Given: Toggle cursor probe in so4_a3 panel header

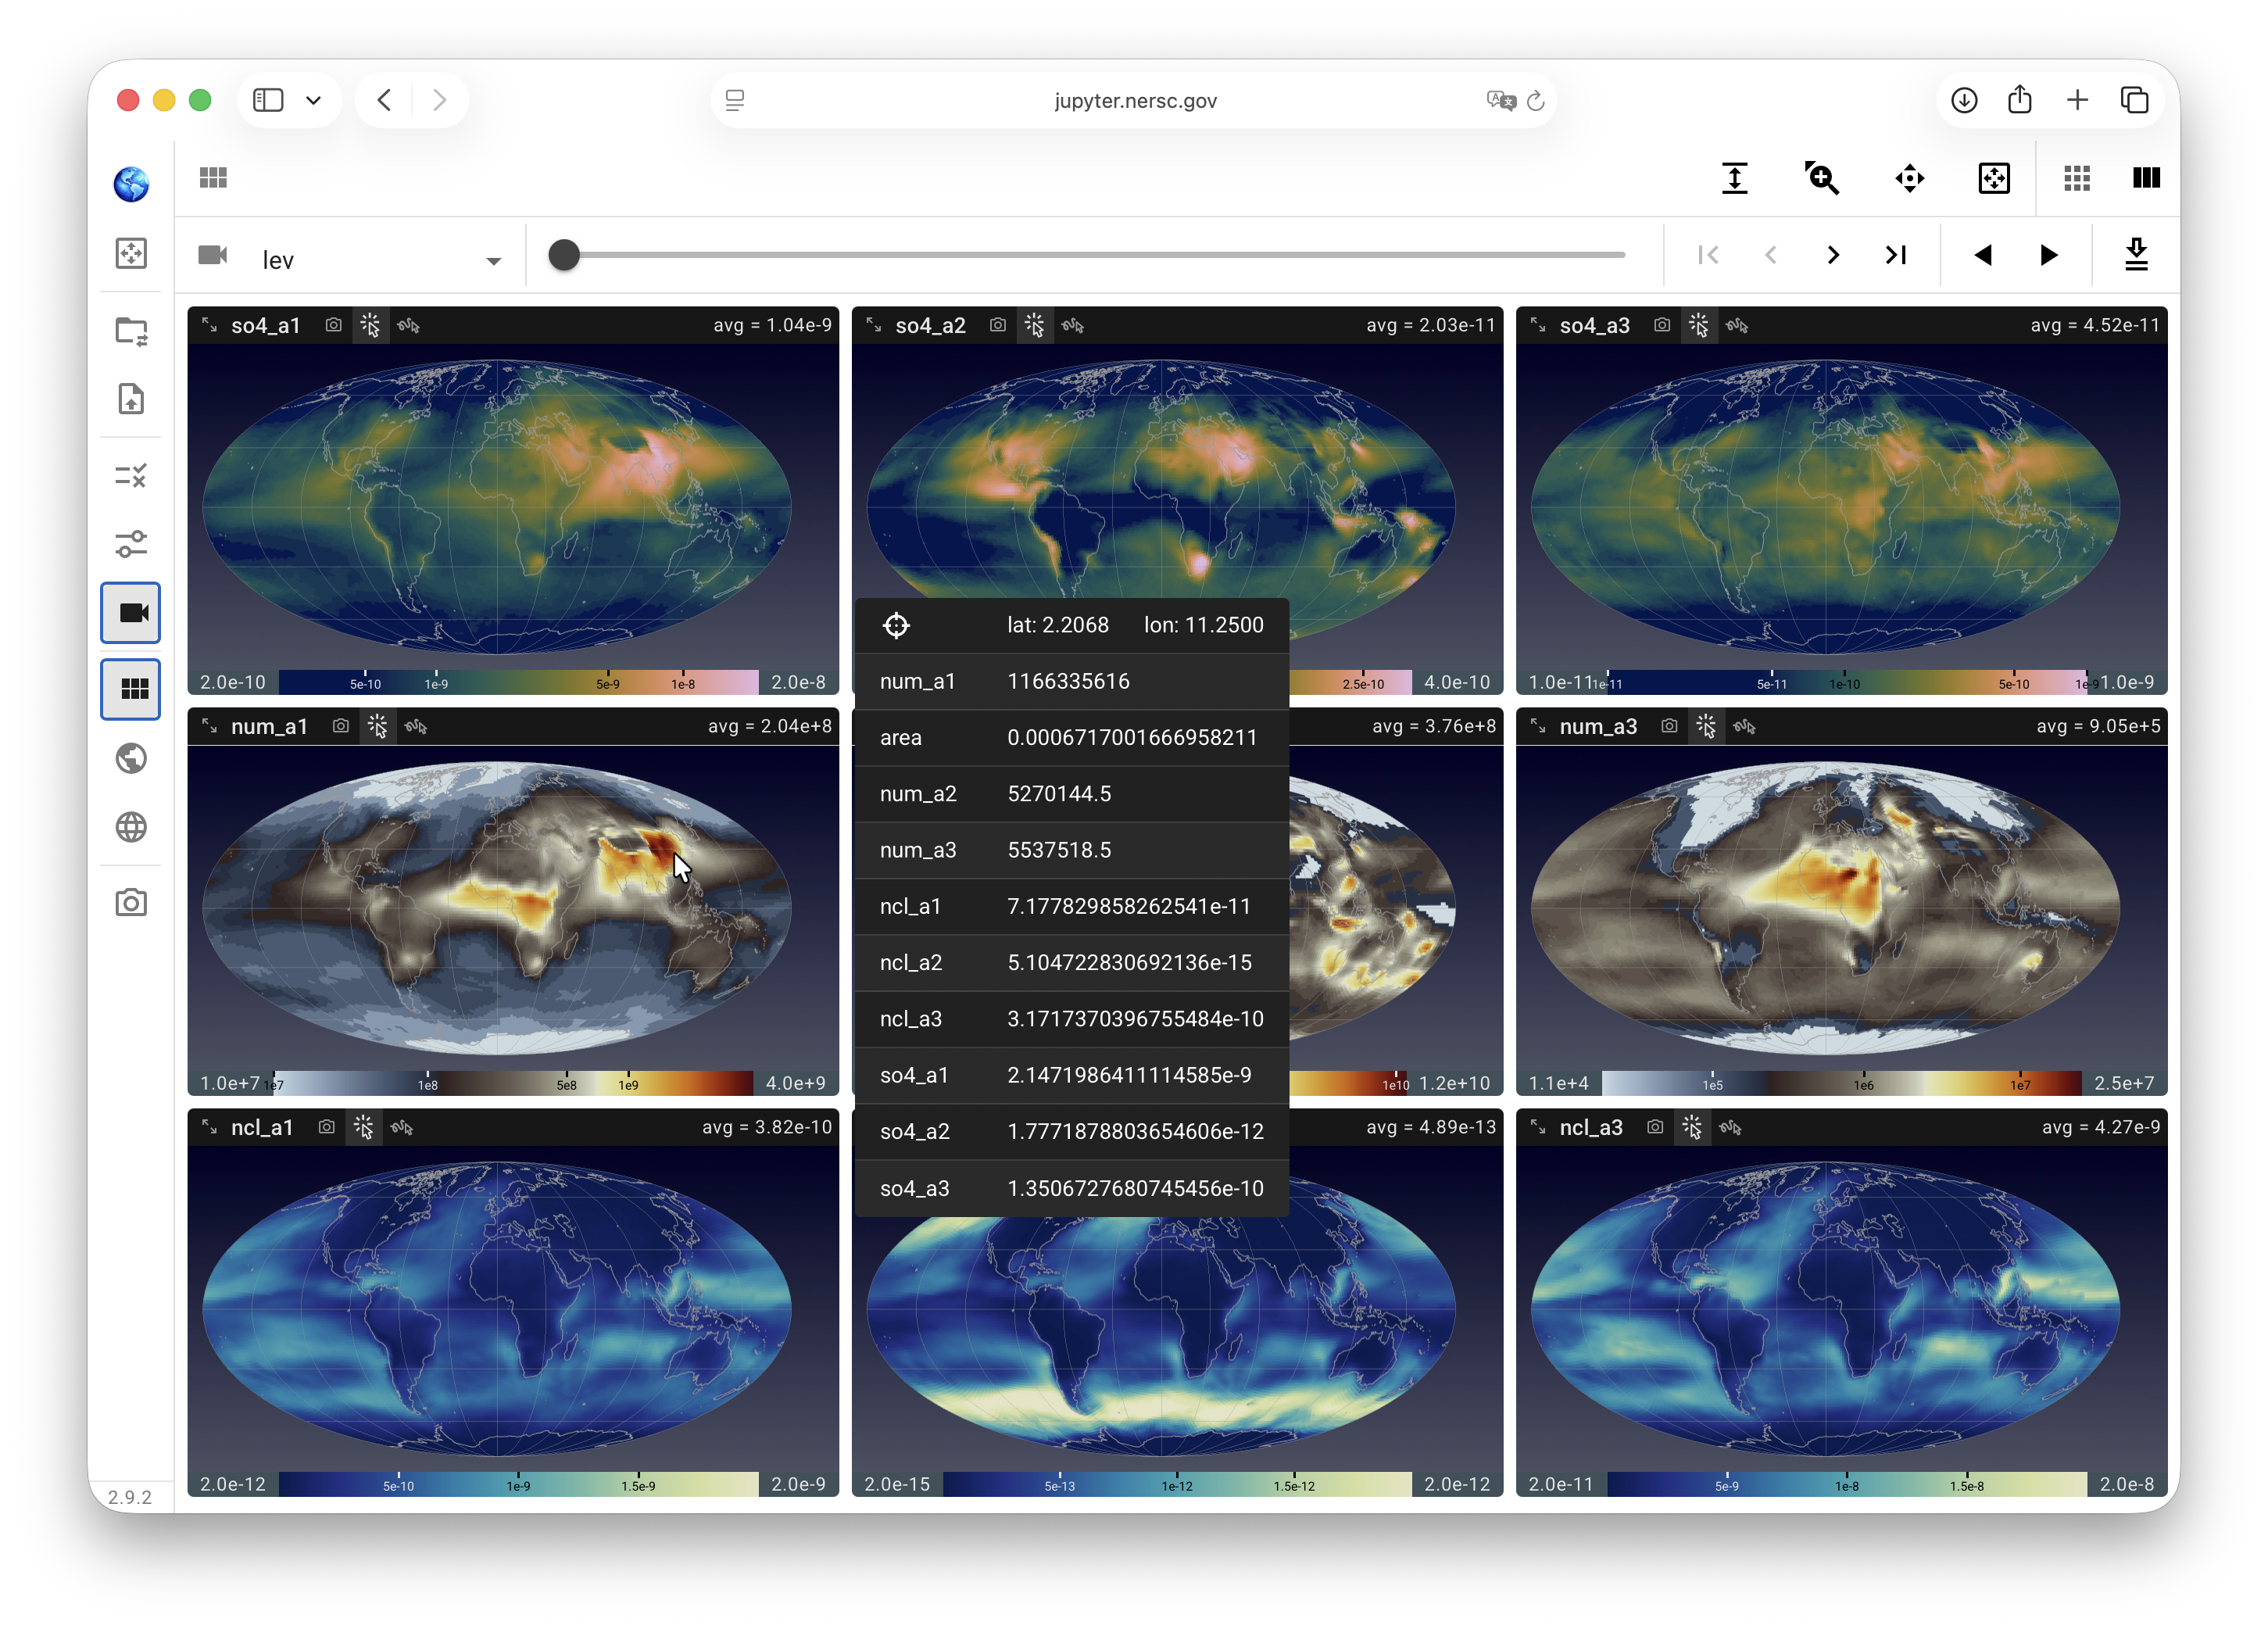Looking at the screenshot, I should (x=1698, y=325).
